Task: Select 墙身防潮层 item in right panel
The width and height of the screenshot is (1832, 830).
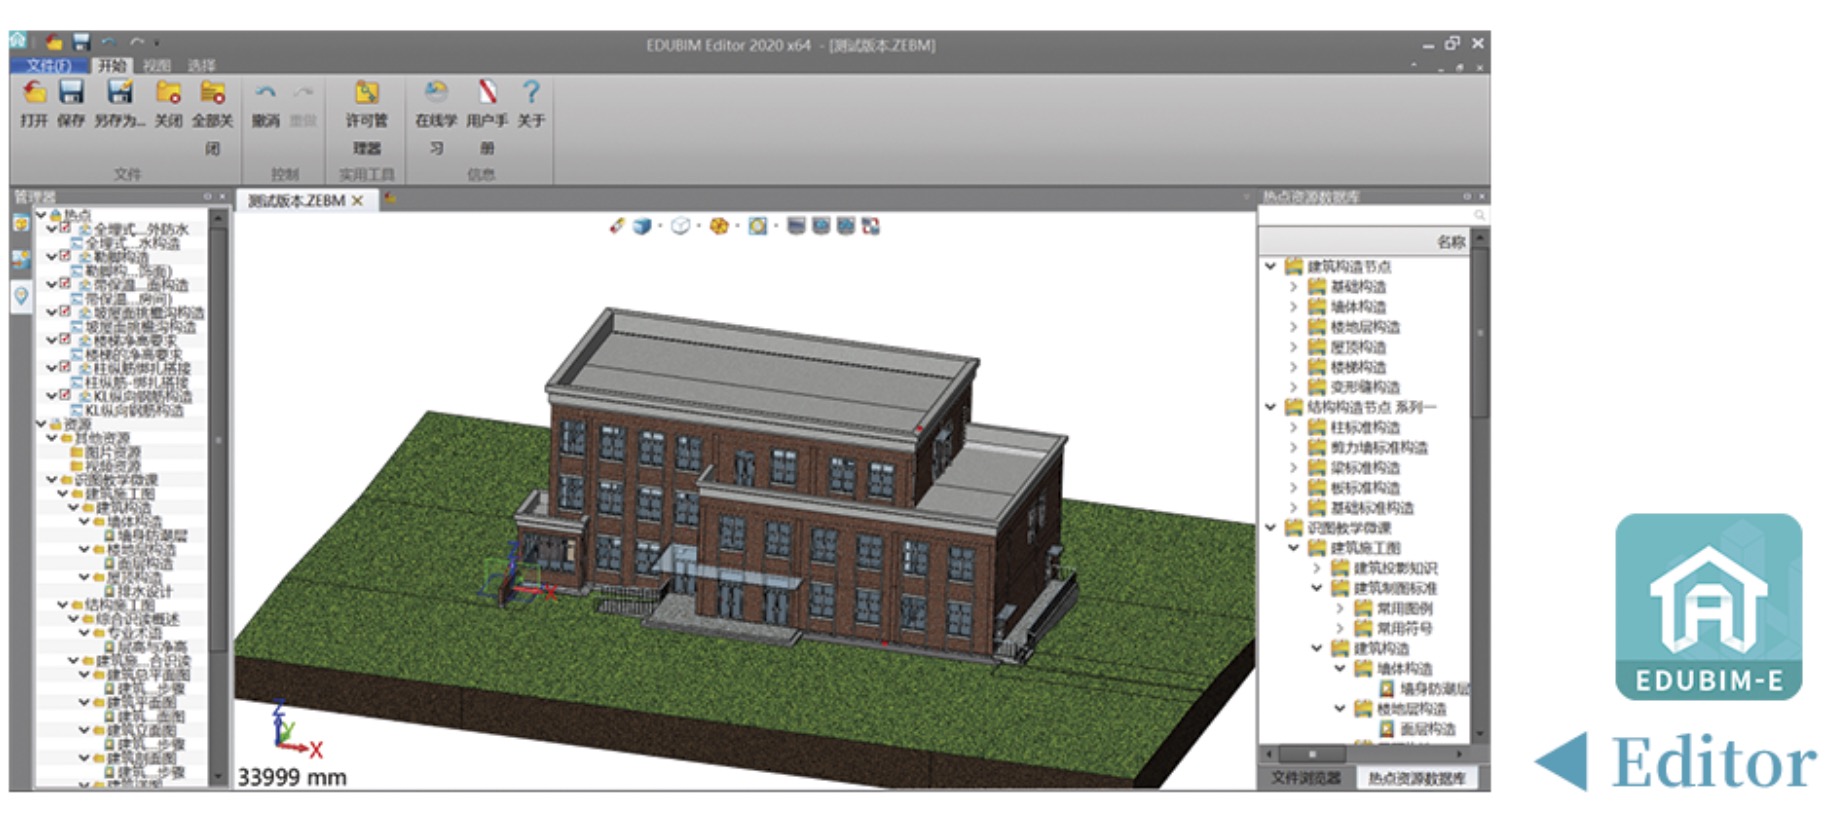Action: [1434, 688]
